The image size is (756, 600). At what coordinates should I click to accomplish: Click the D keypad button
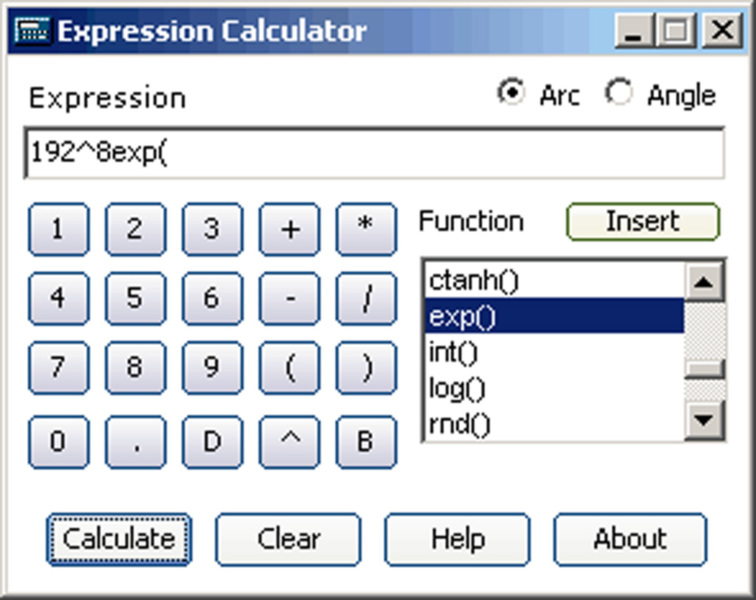213,441
